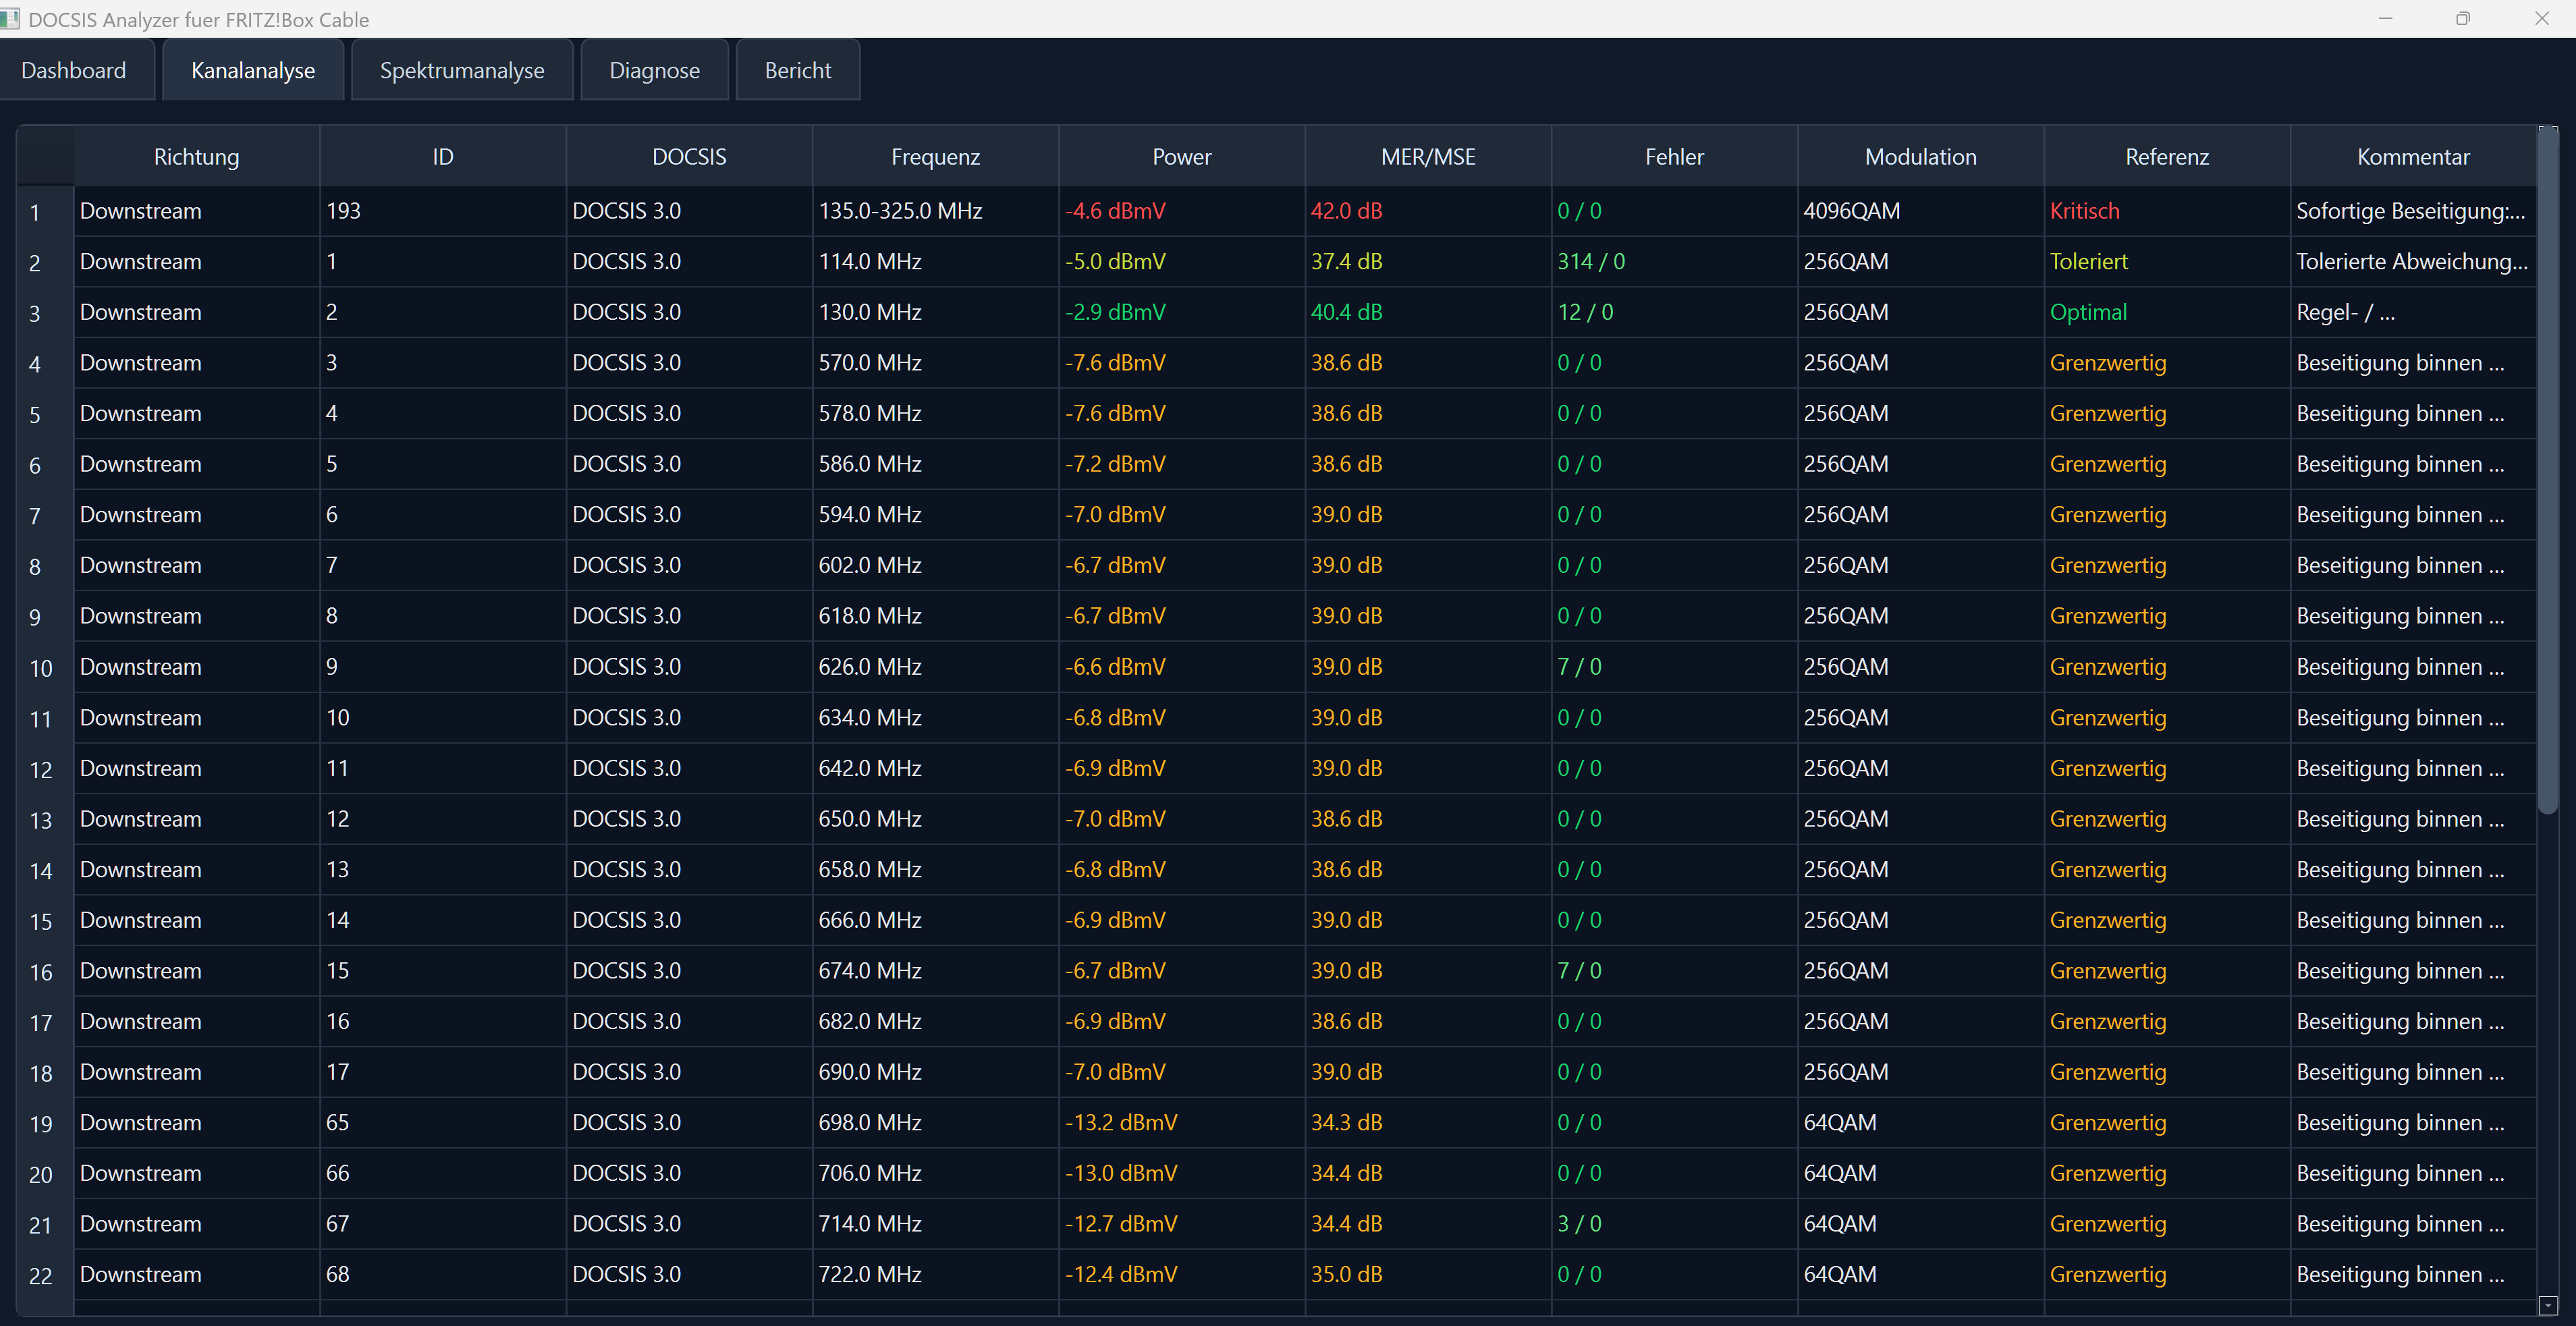The width and height of the screenshot is (2576, 1326).
Task: Click ID 193 cell
Action: [x=443, y=211]
